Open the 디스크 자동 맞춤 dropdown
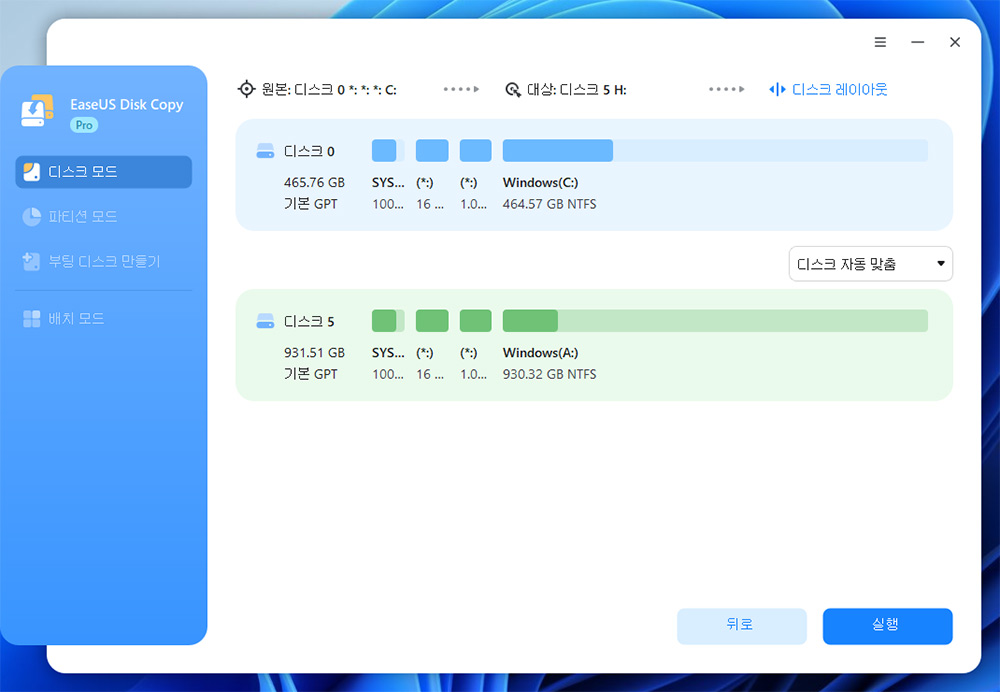Viewport: 1000px width, 692px height. tap(871, 263)
